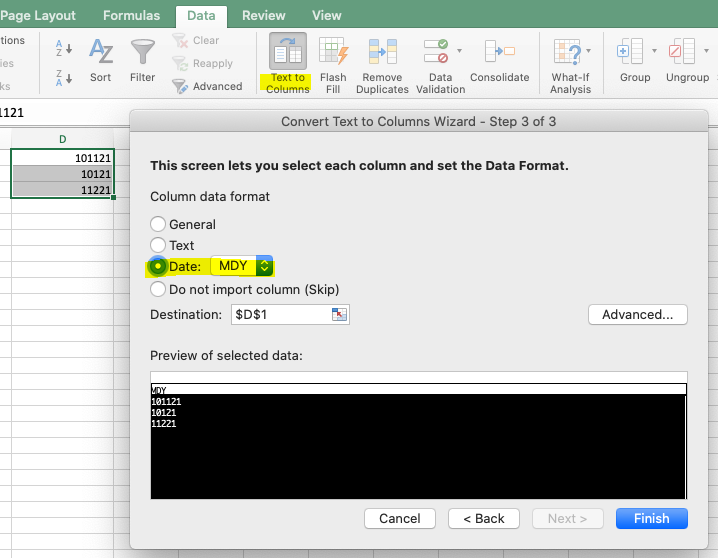Select the Data ribbon tab
The height and width of the screenshot is (558, 718).
(x=201, y=16)
